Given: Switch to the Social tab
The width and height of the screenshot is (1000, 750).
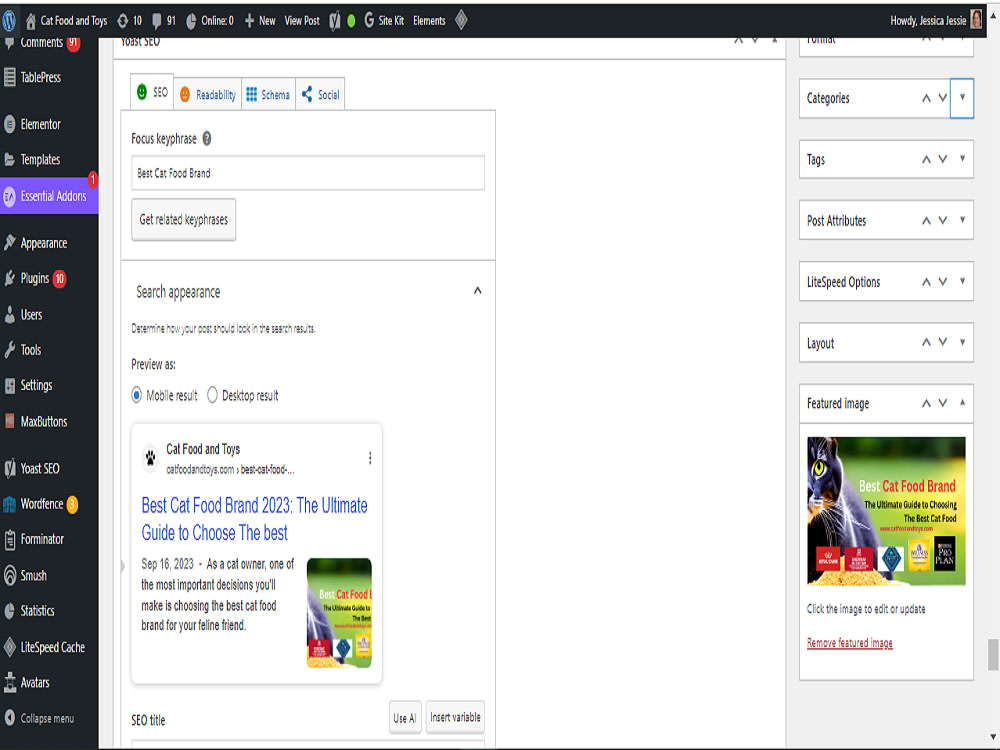Looking at the screenshot, I should pyautogui.click(x=321, y=95).
